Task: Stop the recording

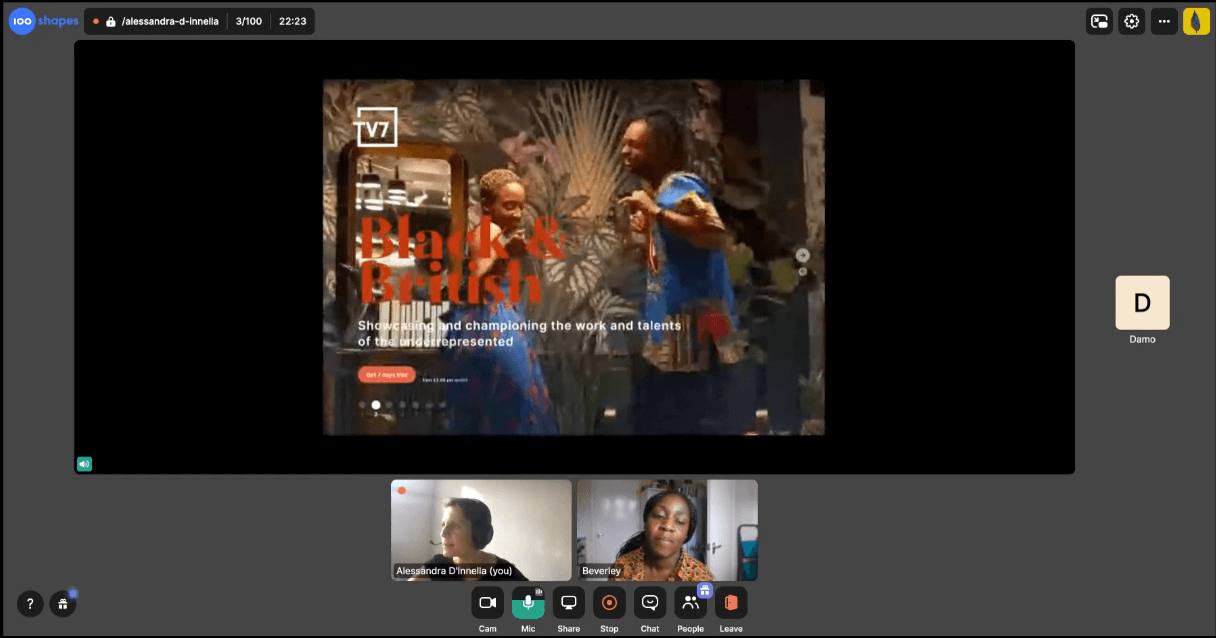Action: coord(609,603)
